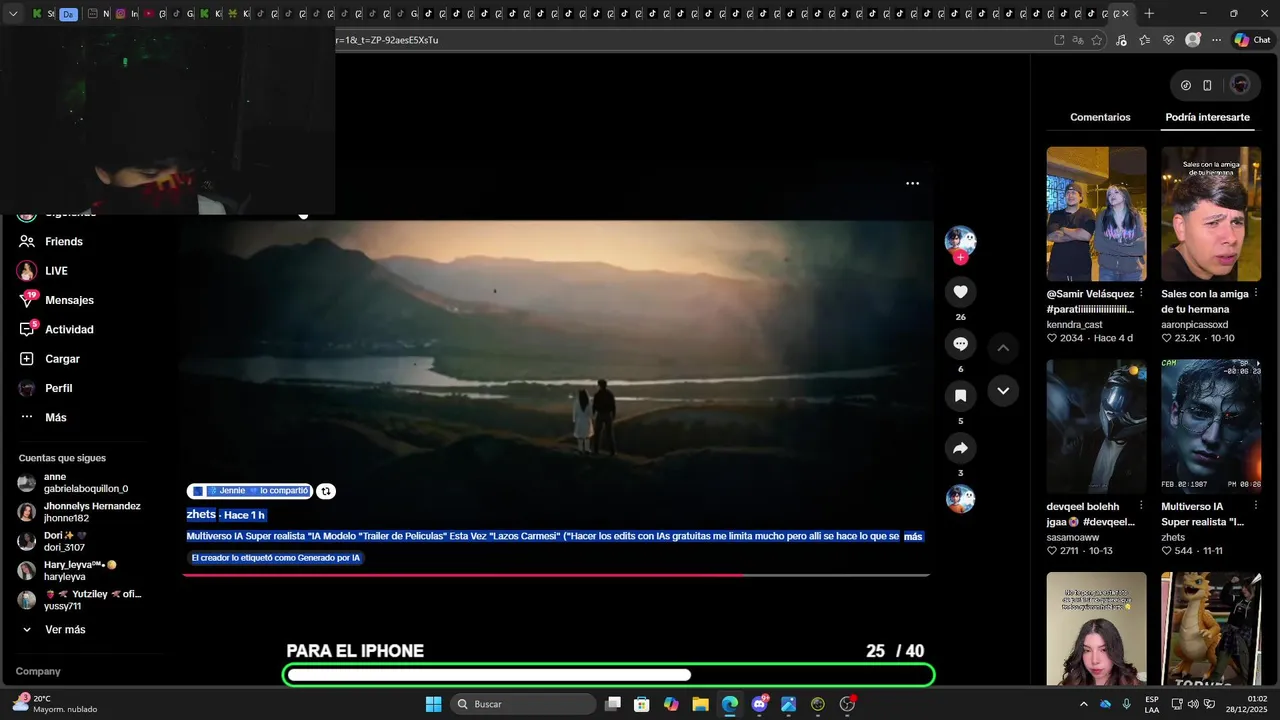Screen dimensions: 1280x720
Task: Open the browser tab list dropdown arrow
Action: click(x=13, y=14)
